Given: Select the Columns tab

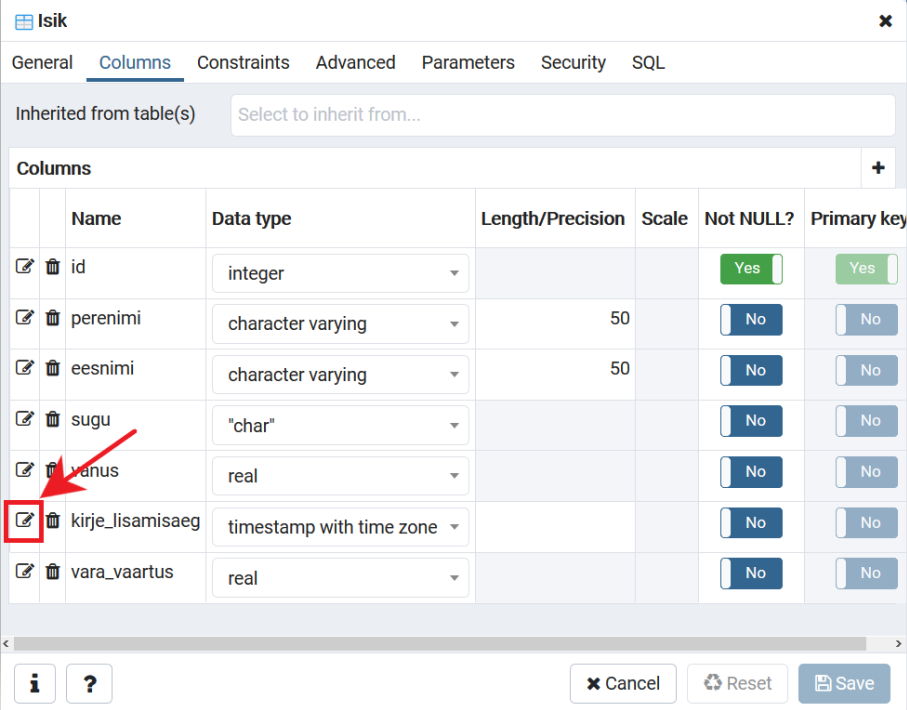Looking at the screenshot, I should pyautogui.click(x=135, y=62).
